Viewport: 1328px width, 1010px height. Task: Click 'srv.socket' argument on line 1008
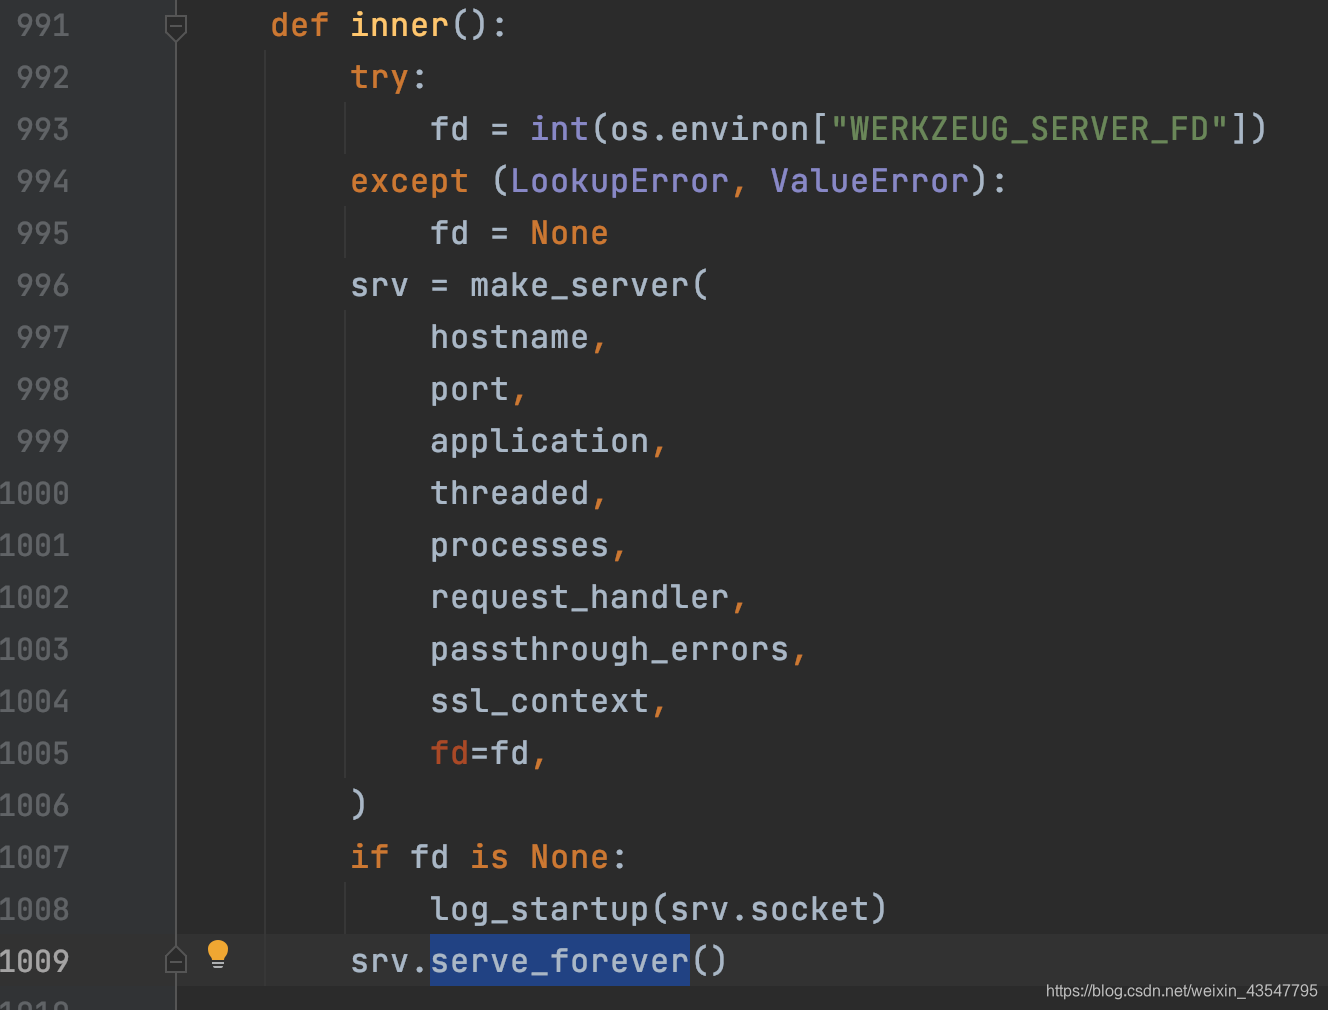point(769,909)
